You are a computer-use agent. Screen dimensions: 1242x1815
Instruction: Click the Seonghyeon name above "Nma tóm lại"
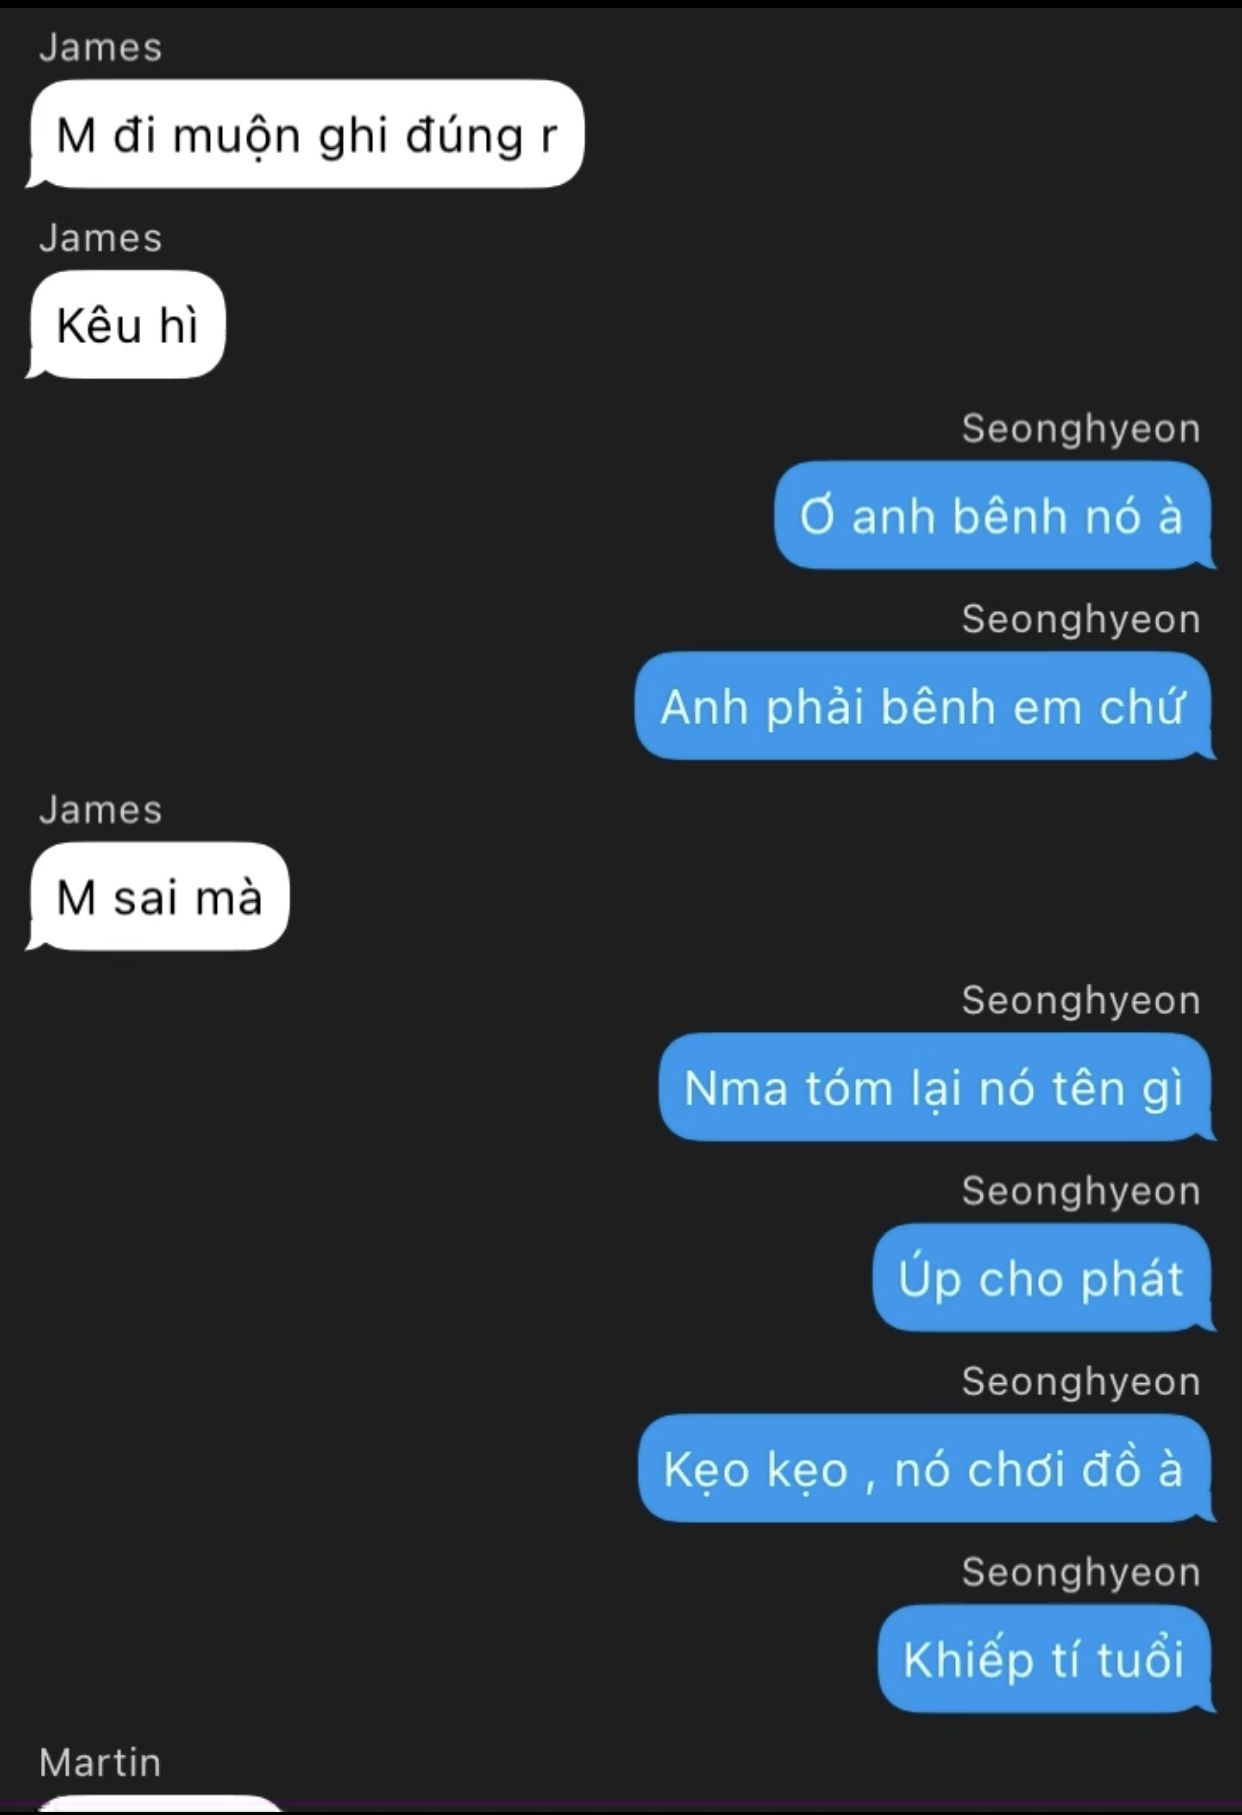pyautogui.click(x=1081, y=1001)
